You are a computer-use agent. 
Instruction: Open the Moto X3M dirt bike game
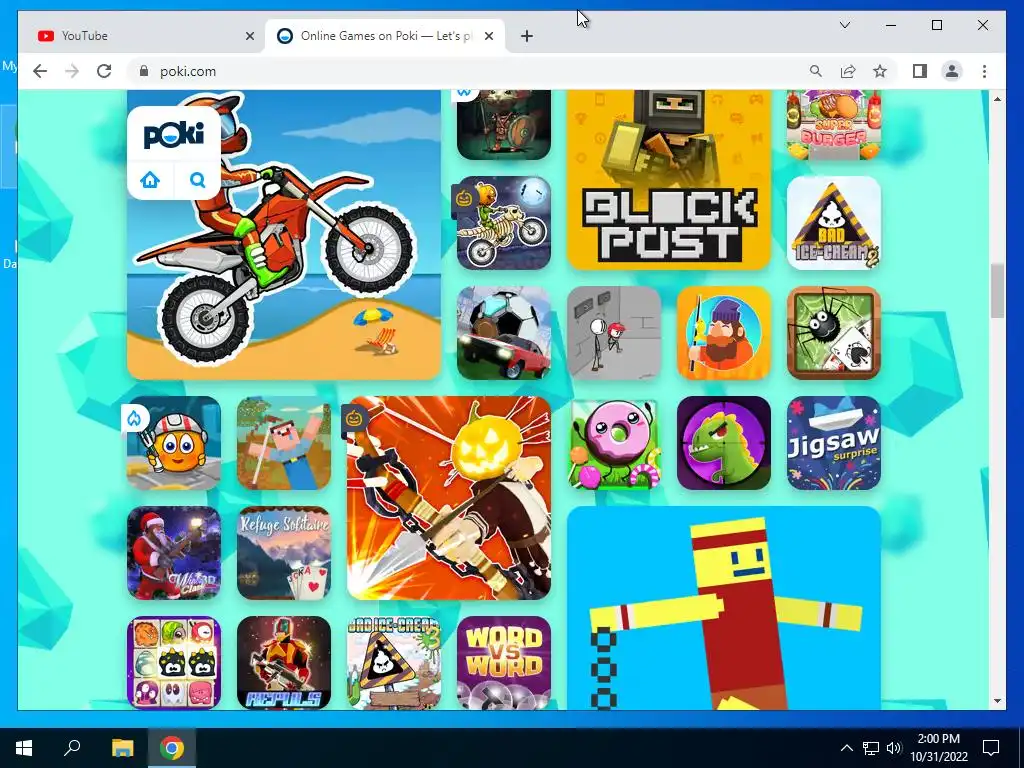[284, 234]
